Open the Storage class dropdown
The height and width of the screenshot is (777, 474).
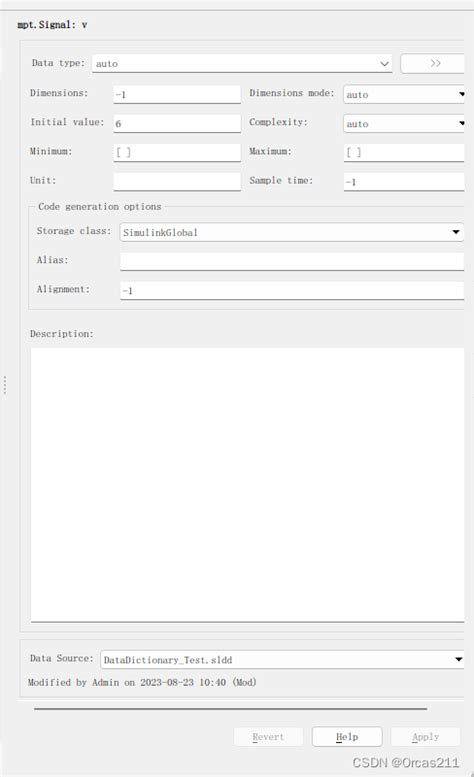(x=292, y=232)
